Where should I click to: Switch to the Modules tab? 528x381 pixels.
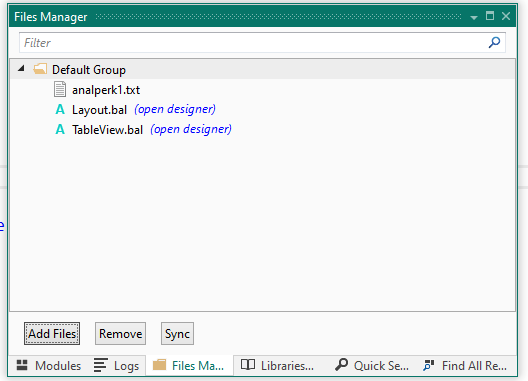[x=49, y=366]
